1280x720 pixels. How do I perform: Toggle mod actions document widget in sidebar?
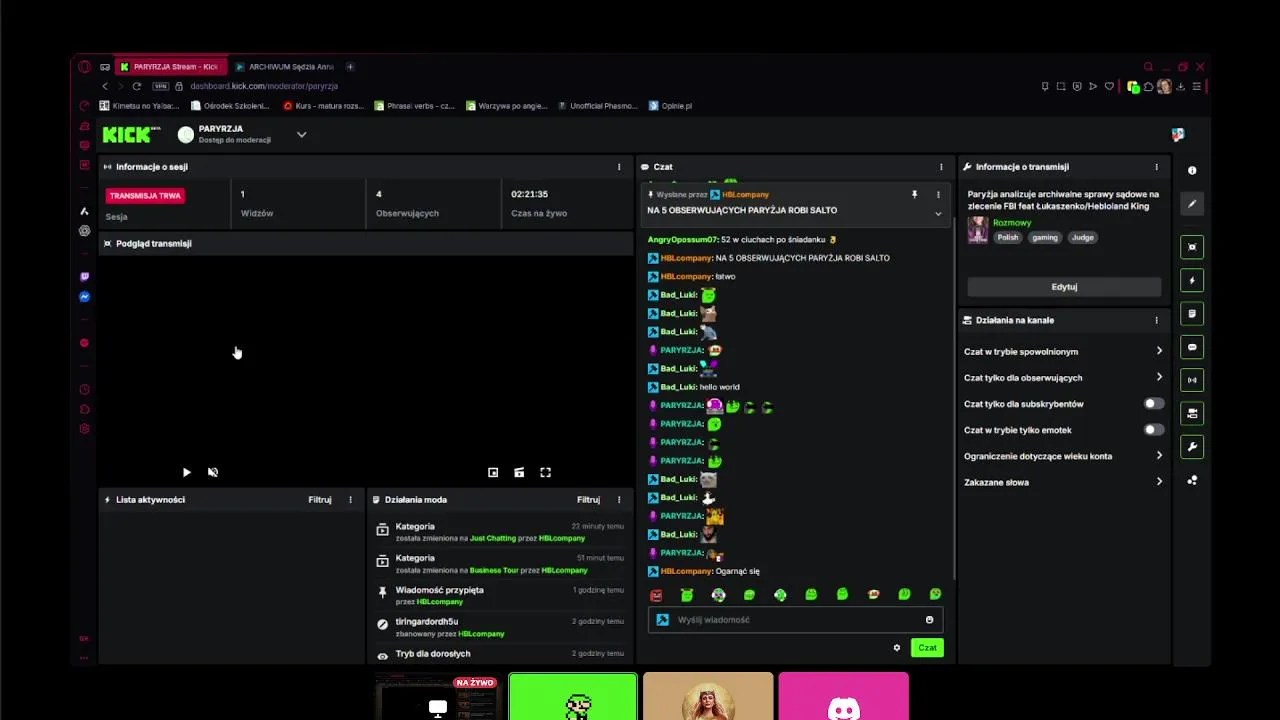(1191, 313)
